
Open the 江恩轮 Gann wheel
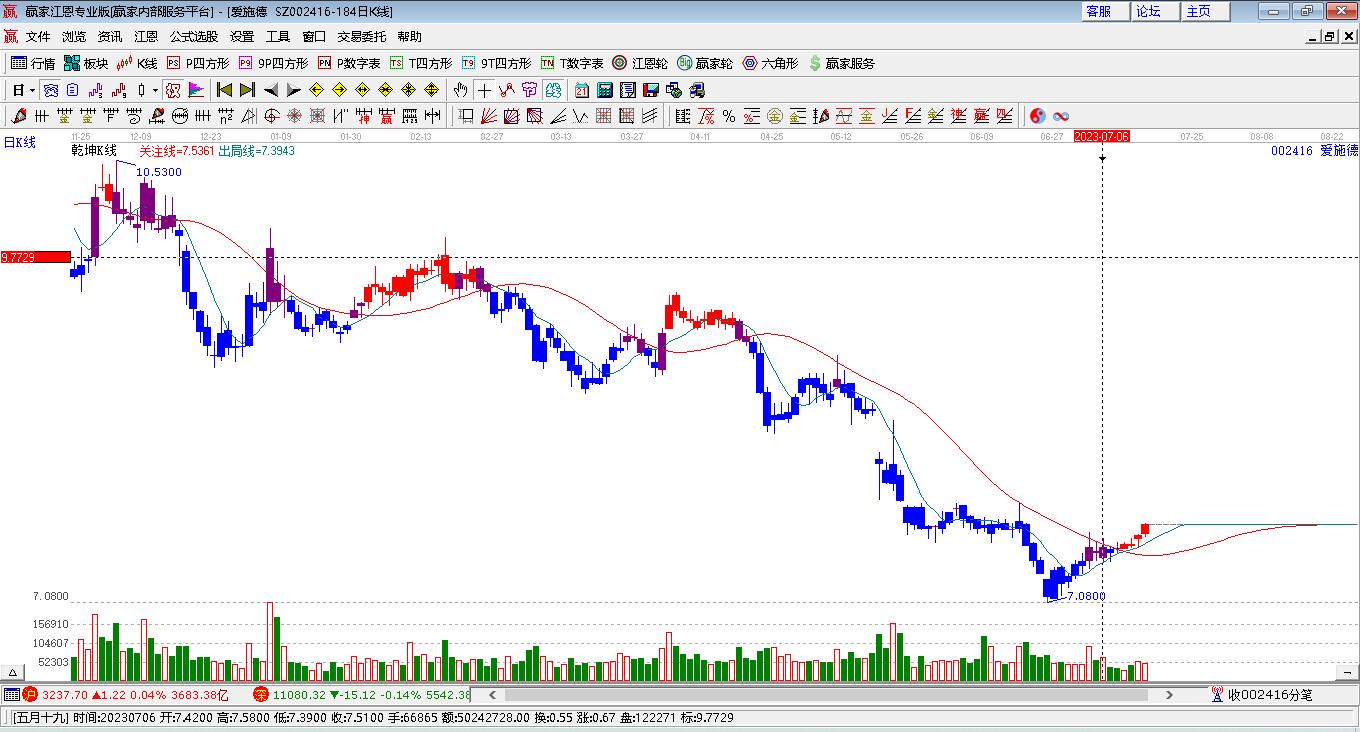point(640,63)
